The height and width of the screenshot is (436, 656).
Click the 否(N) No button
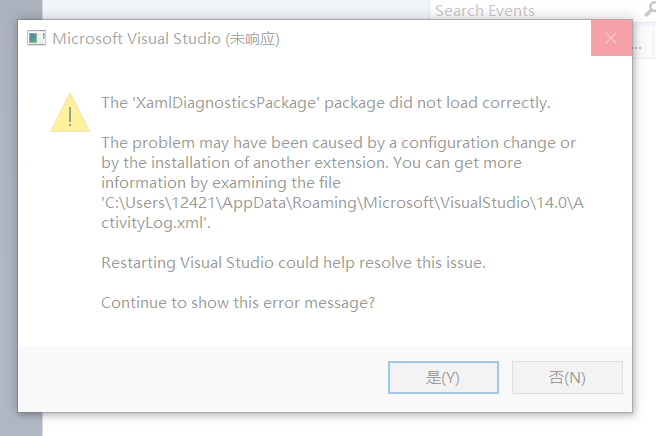567,377
